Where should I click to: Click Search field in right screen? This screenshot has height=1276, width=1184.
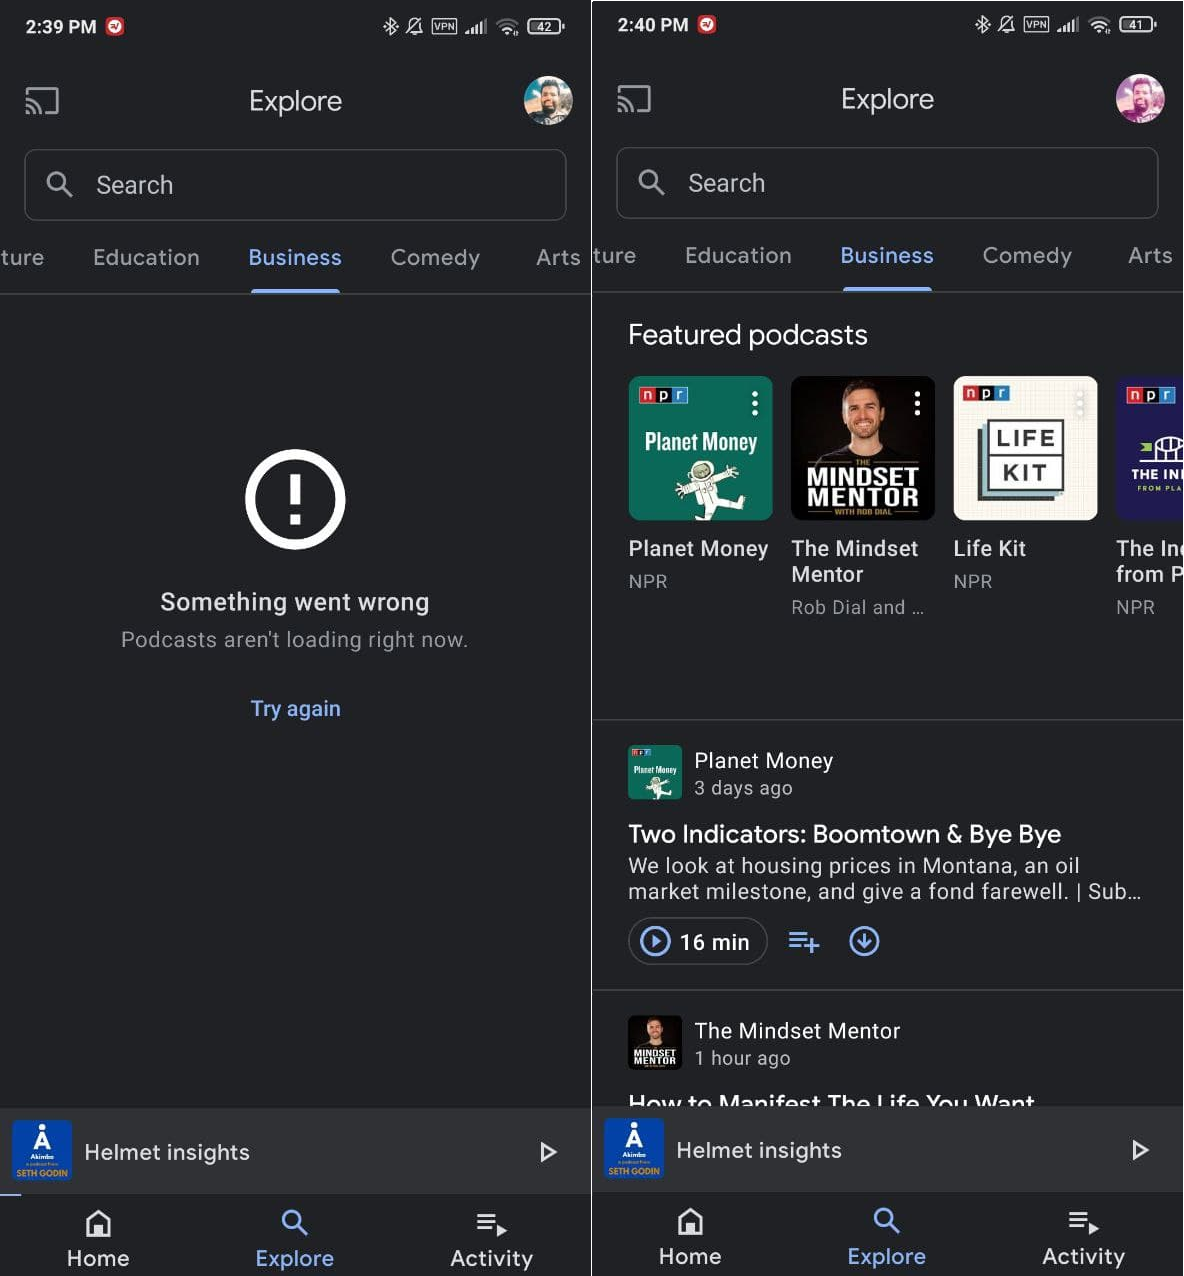(887, 183)
